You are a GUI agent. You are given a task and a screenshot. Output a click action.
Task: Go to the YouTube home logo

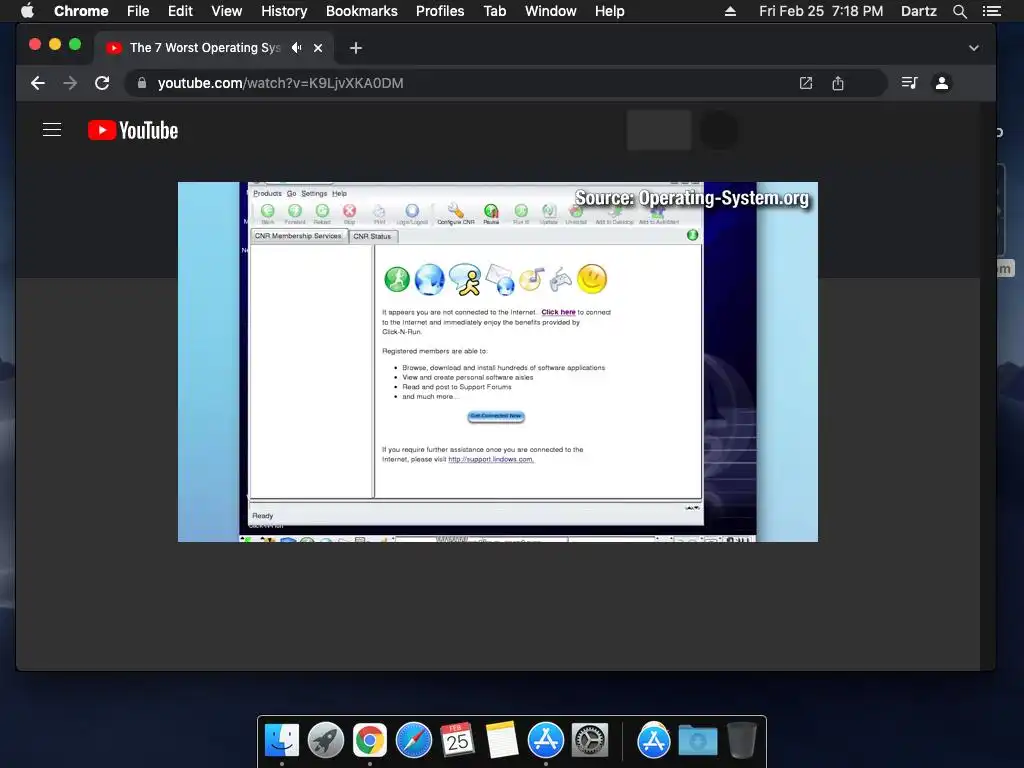click(133, 130)
